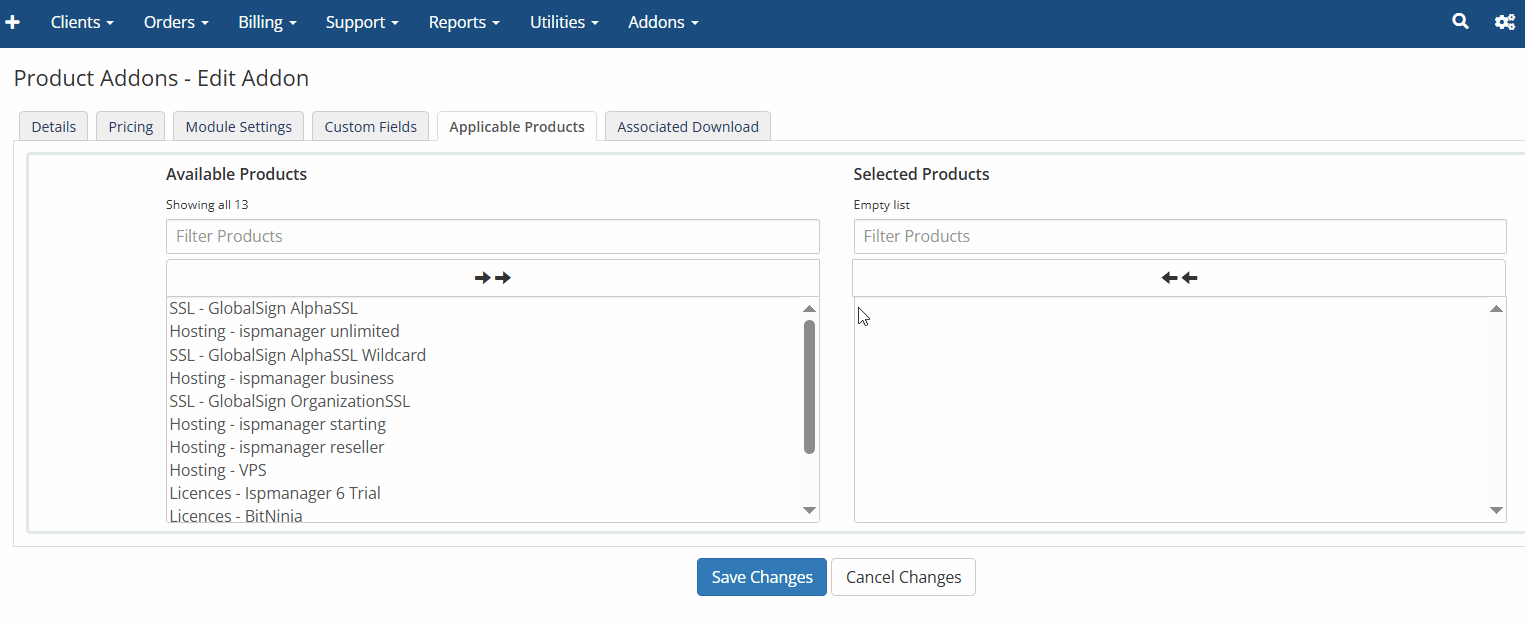Click the plus icon in top navigation
1525x625 pixels.
[x=13, y=22]
